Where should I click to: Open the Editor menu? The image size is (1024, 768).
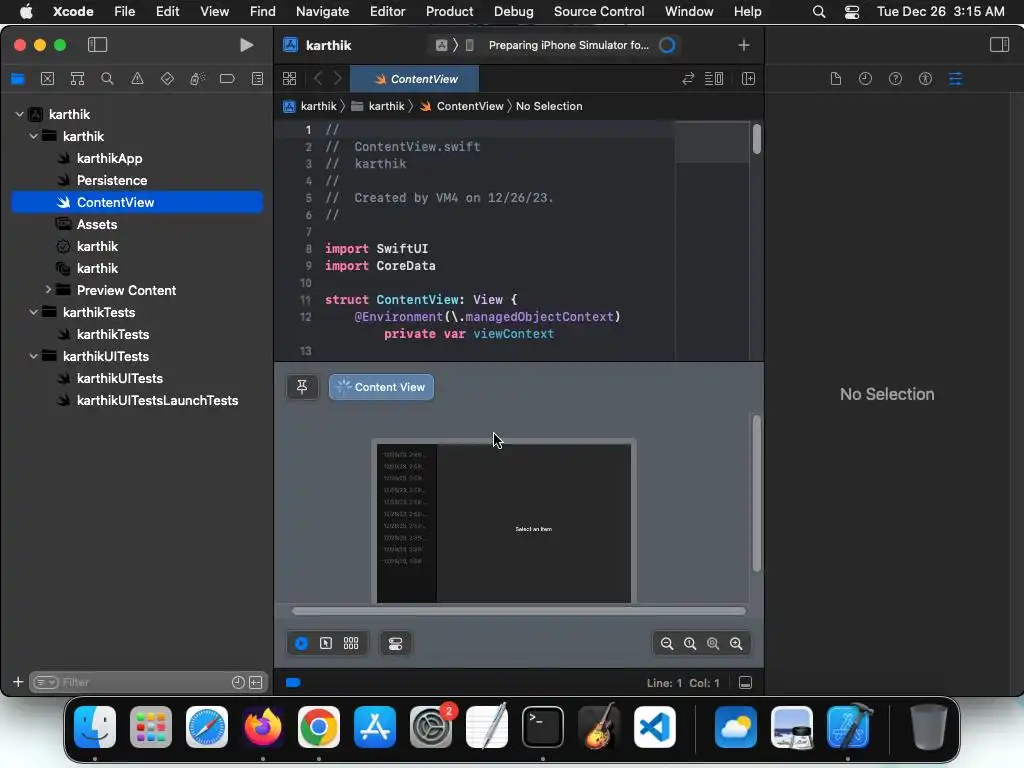387,11
